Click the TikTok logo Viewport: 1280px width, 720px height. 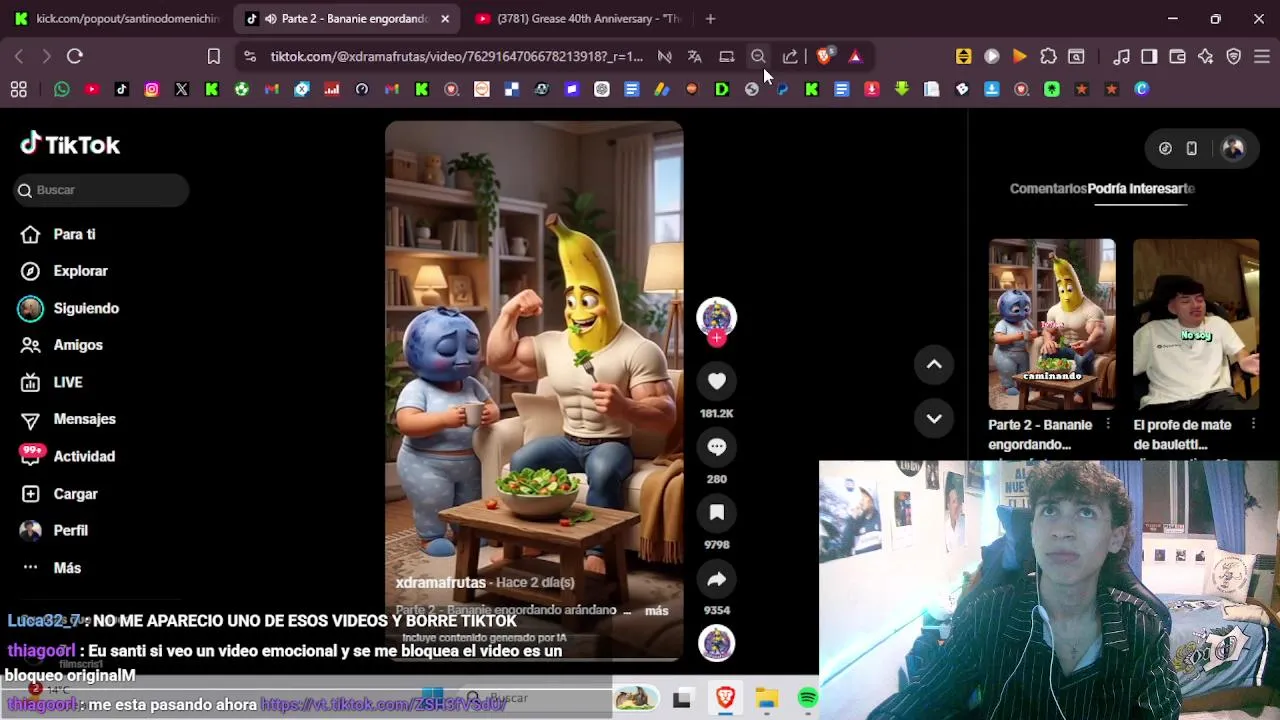pos(70,145)
